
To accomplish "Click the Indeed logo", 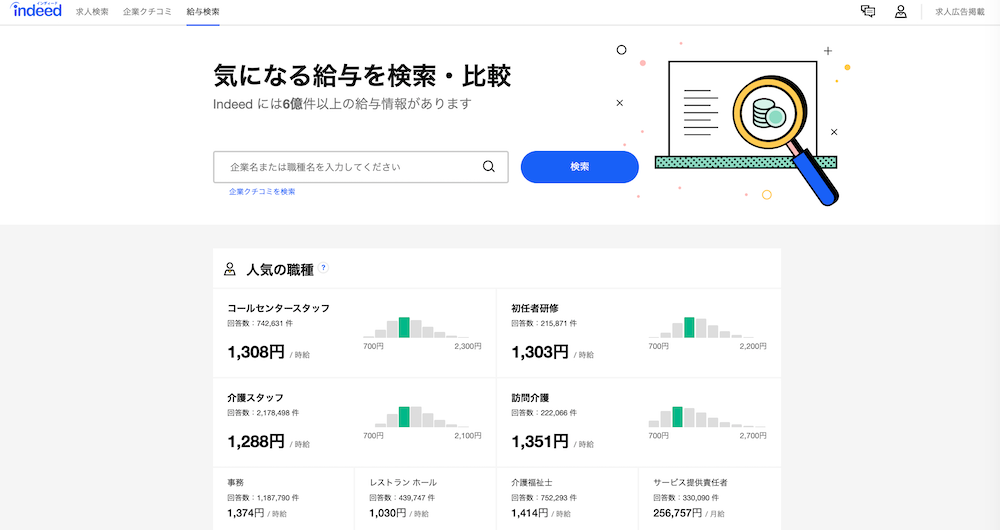I will tap(37, 11).
